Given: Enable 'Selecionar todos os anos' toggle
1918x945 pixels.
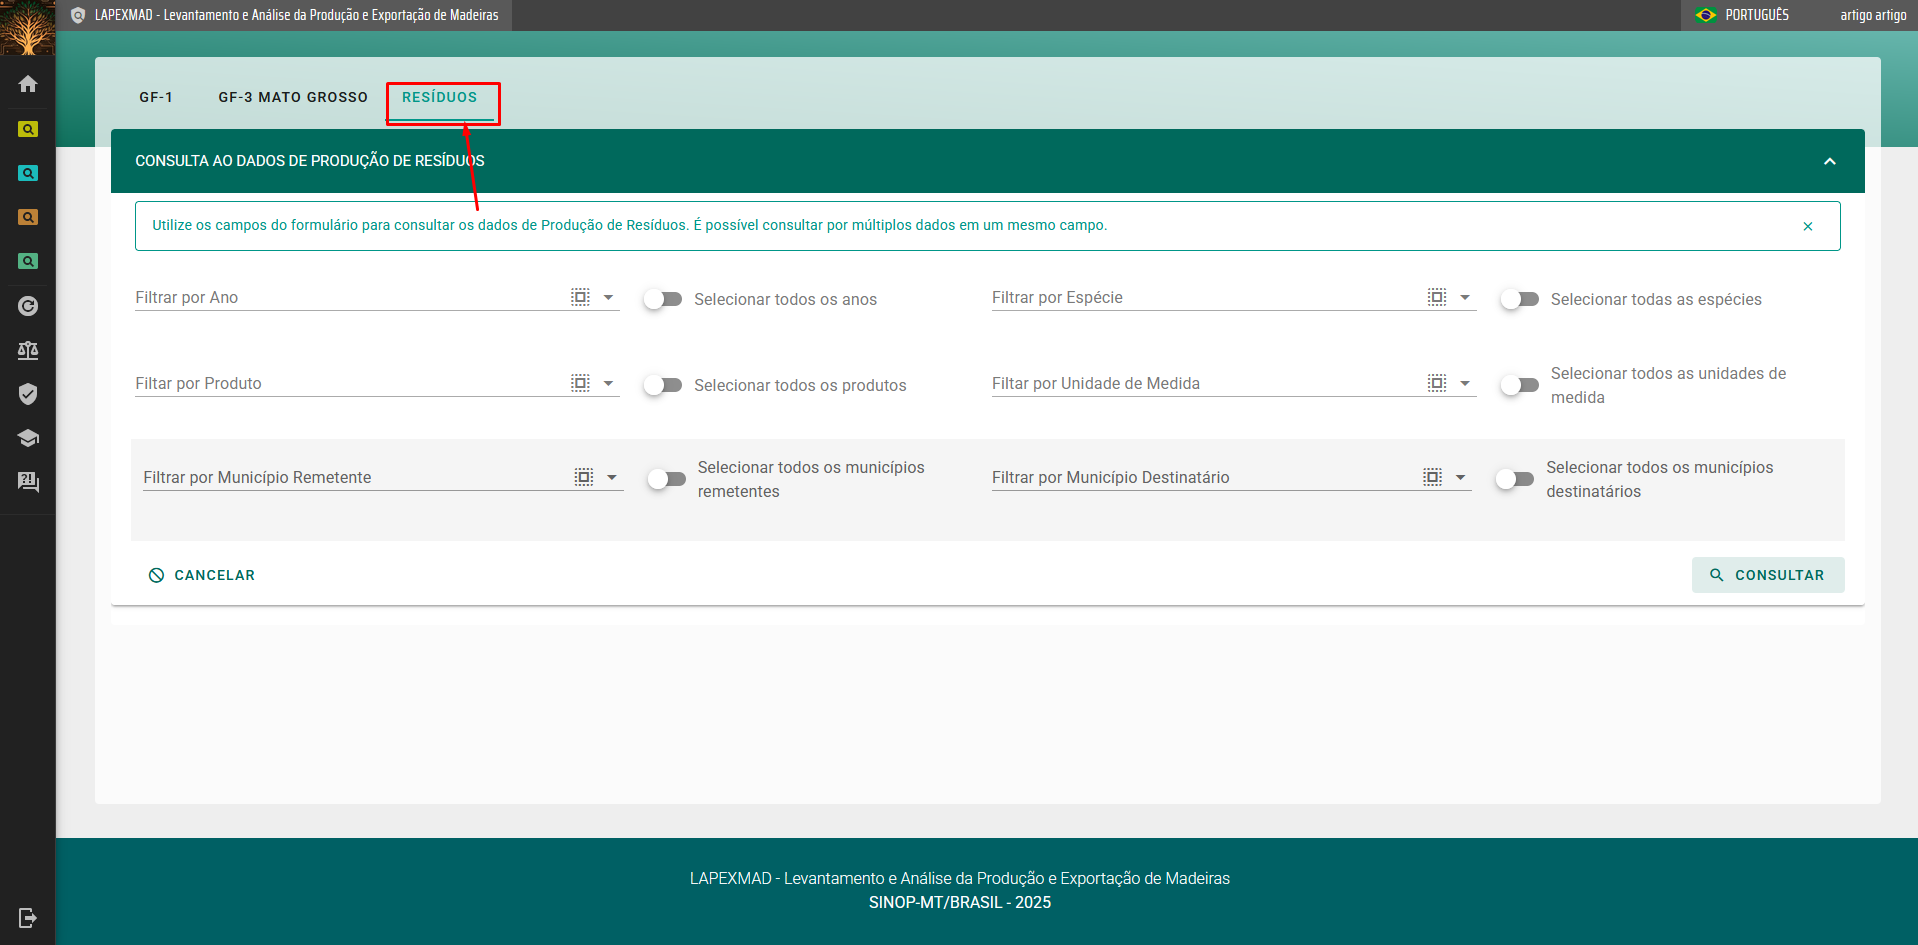Looking at the screenshot, I should pyautogui.click(x=662, y=299).
